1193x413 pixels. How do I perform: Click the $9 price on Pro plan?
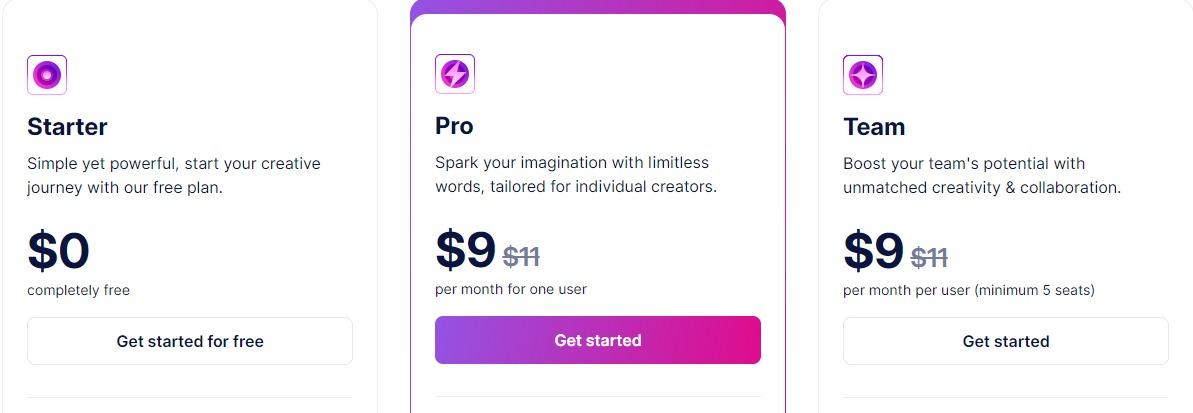pos(466,250)
